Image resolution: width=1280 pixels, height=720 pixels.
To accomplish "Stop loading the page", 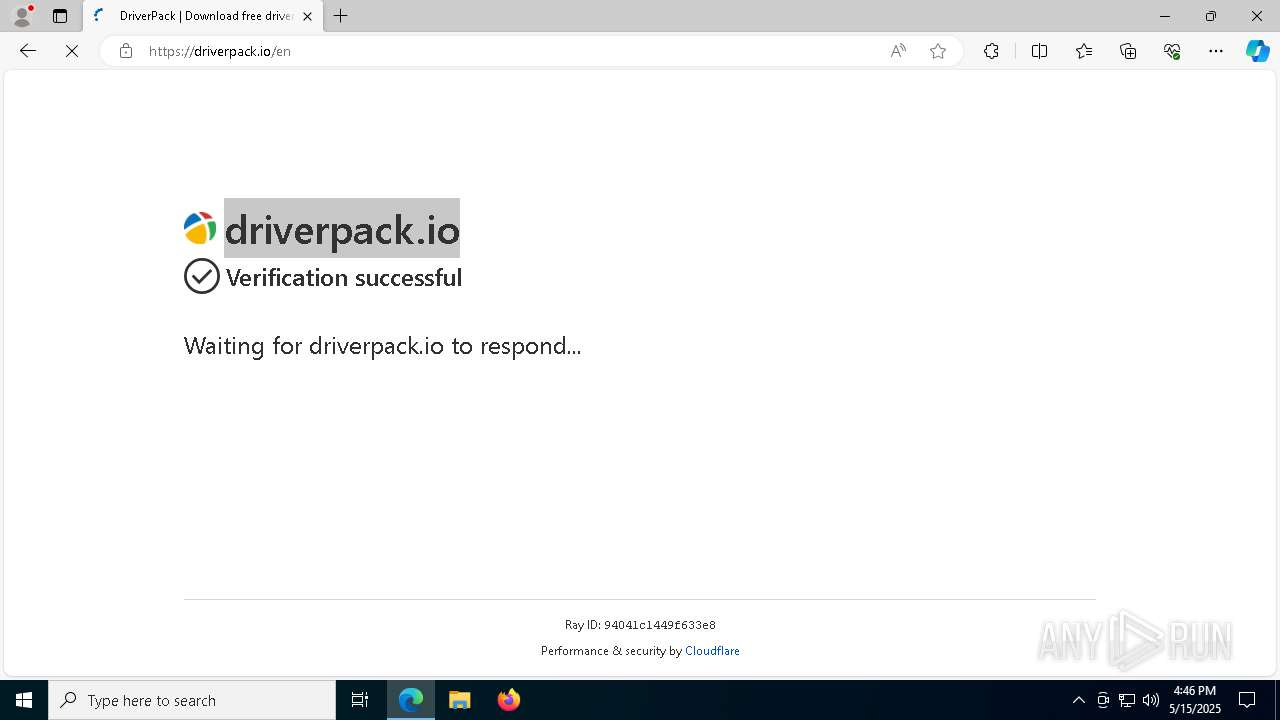I will [72, 51].
